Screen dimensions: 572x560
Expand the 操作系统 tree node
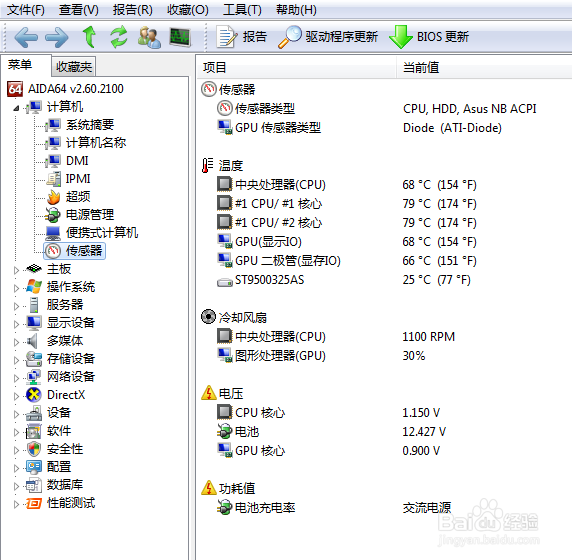[x=16, y=288]
